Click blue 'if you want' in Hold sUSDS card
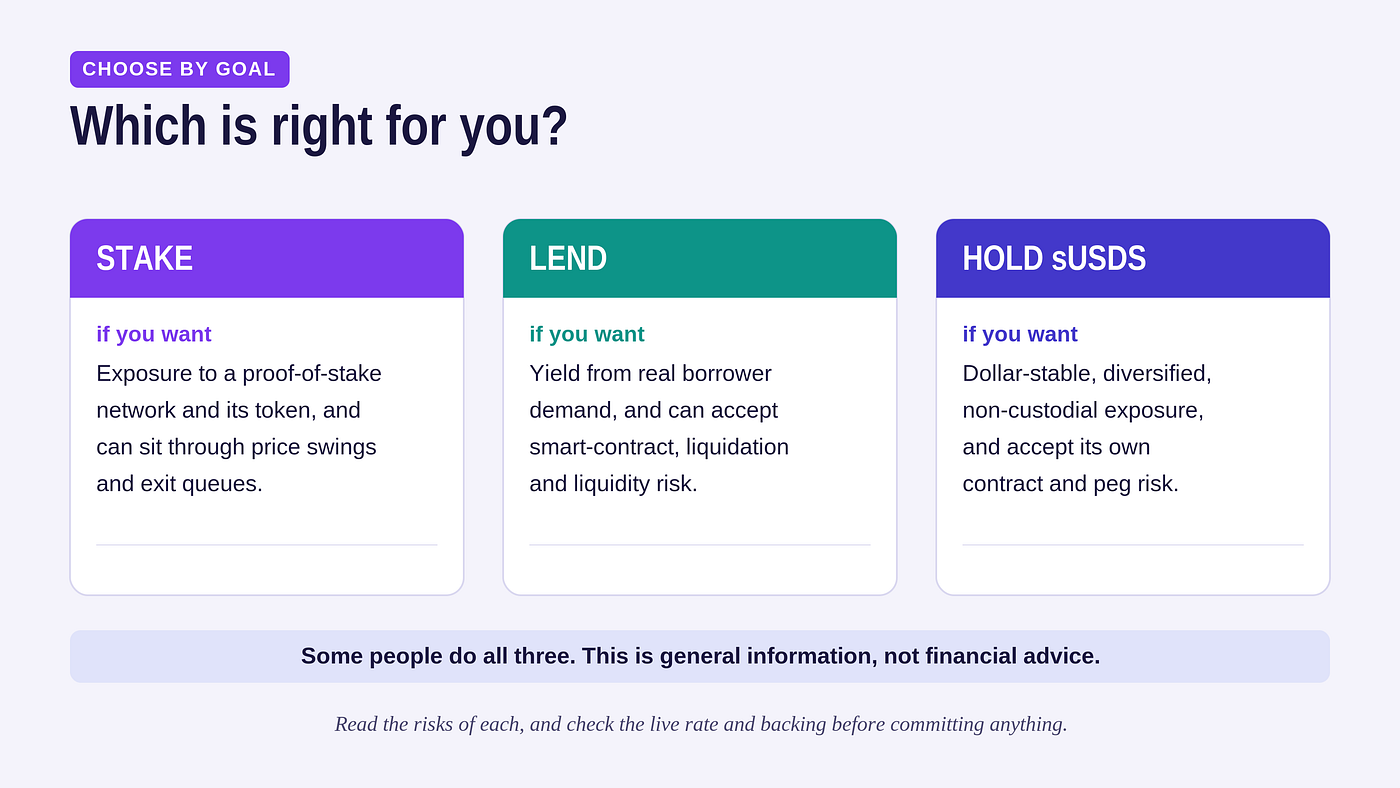The height and width of the screenshot is (788, 1400). point(1020,334)
